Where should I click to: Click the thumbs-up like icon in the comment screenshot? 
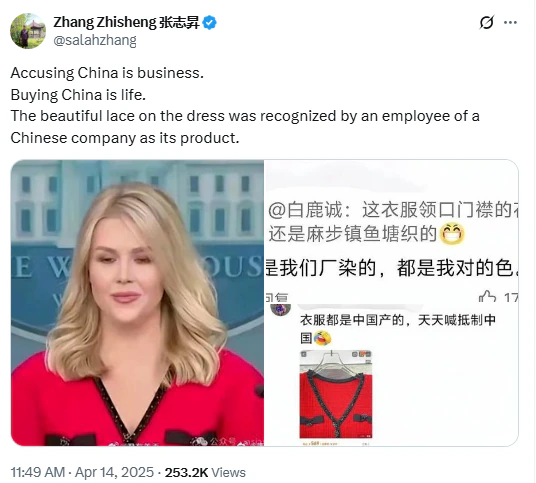tap(487, 297)
